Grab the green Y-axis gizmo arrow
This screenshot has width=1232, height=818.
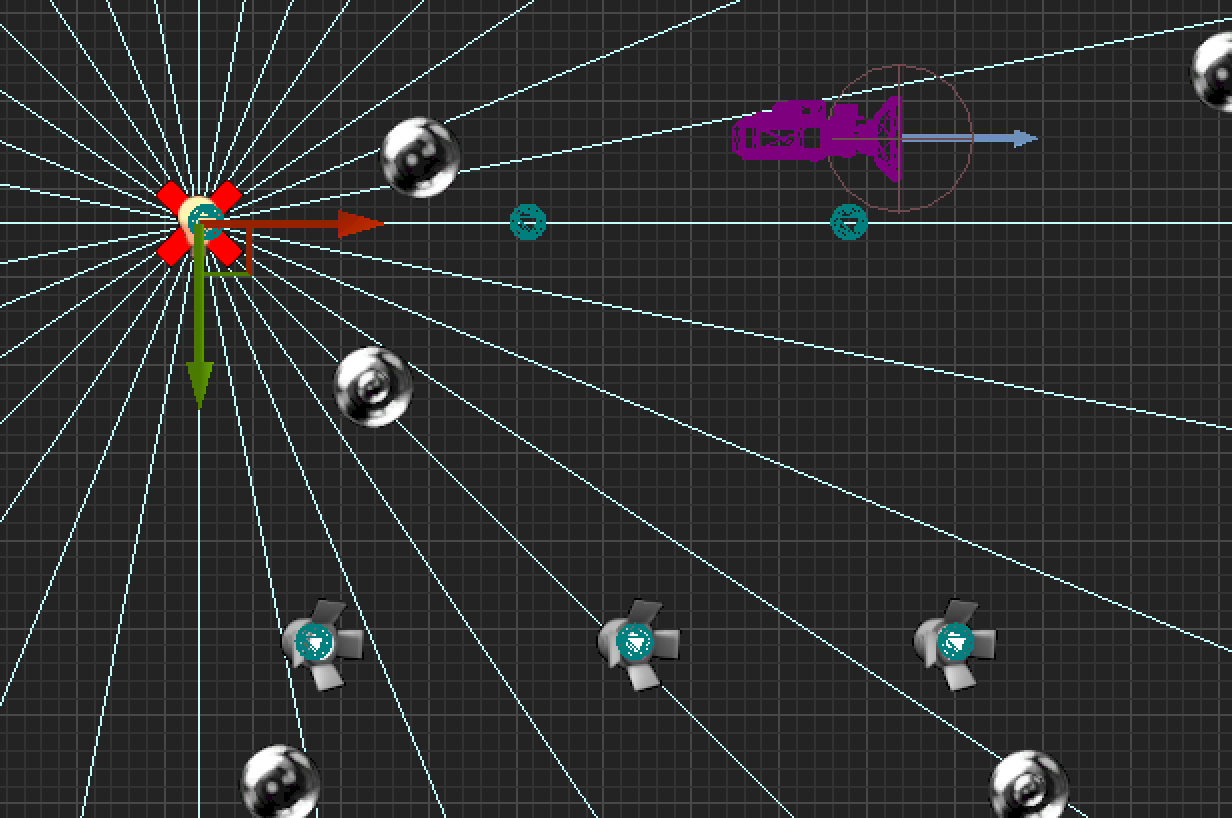click(200, 318)
